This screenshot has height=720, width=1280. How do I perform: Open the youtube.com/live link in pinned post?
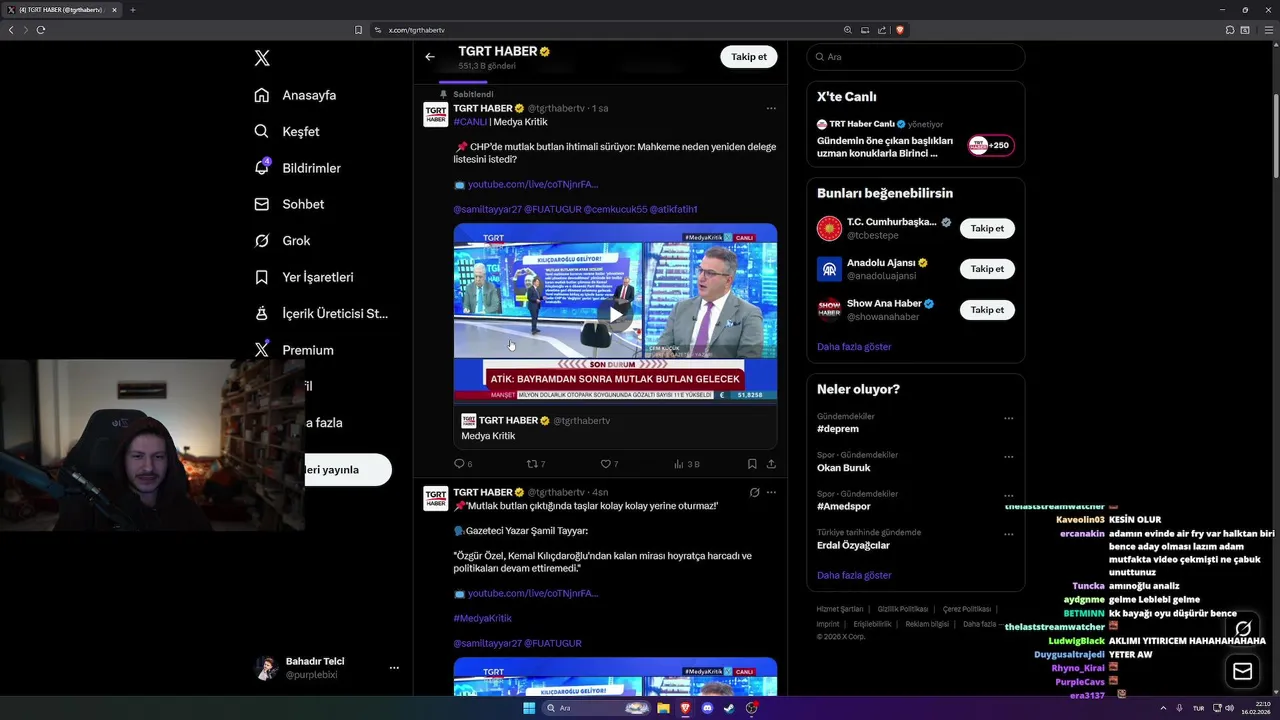(533, 184)
